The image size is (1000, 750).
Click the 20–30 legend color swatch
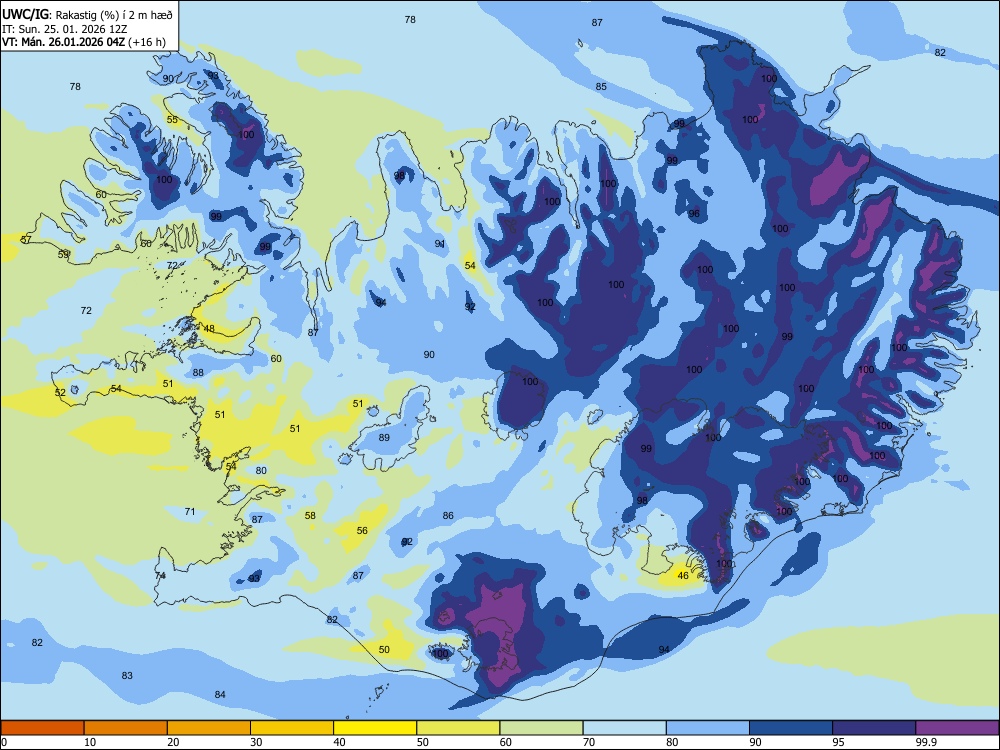[x=209, y=728]
